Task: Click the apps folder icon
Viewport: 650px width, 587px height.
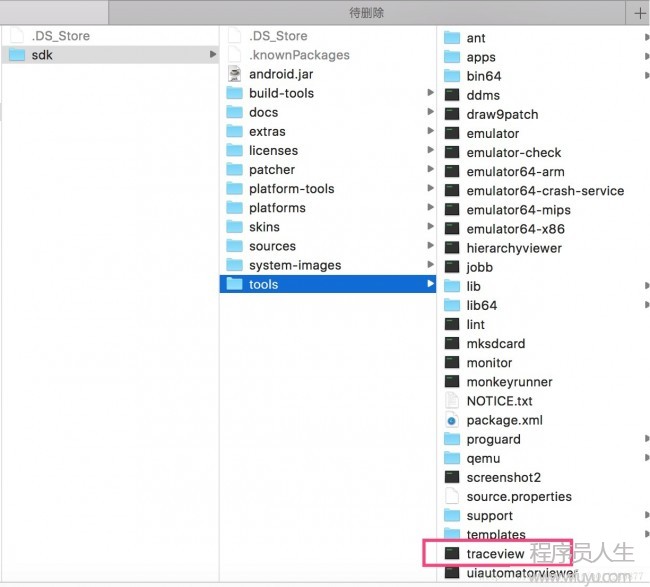Action: [x=452, y=57]
